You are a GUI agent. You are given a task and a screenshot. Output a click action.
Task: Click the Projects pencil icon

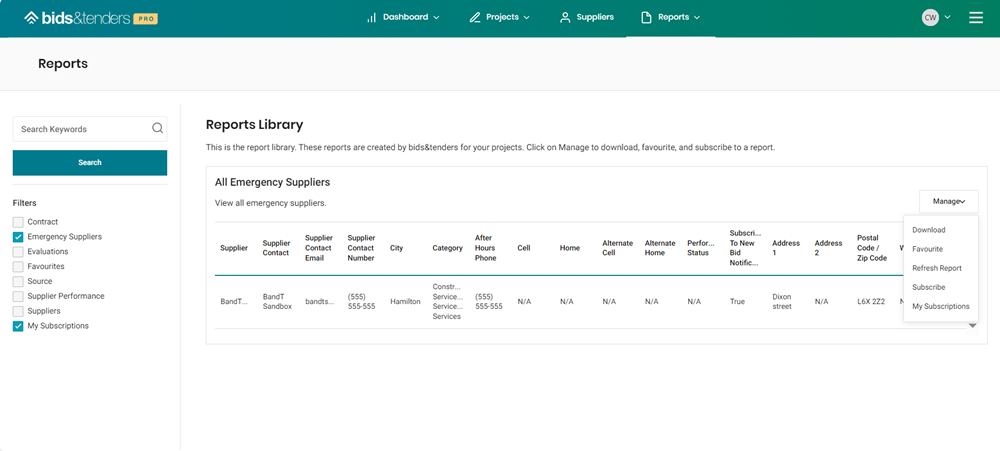475,18
